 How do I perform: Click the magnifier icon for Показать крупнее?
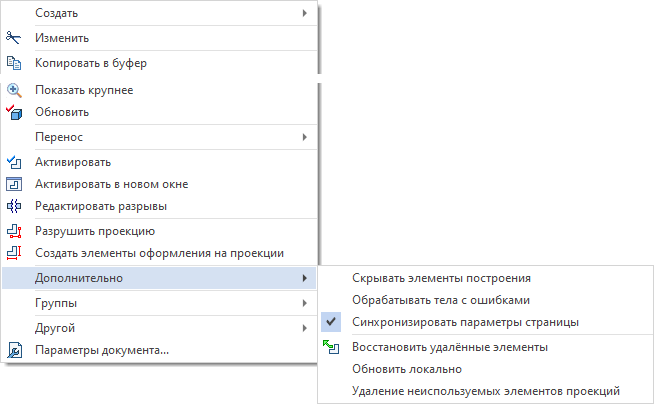14,90
